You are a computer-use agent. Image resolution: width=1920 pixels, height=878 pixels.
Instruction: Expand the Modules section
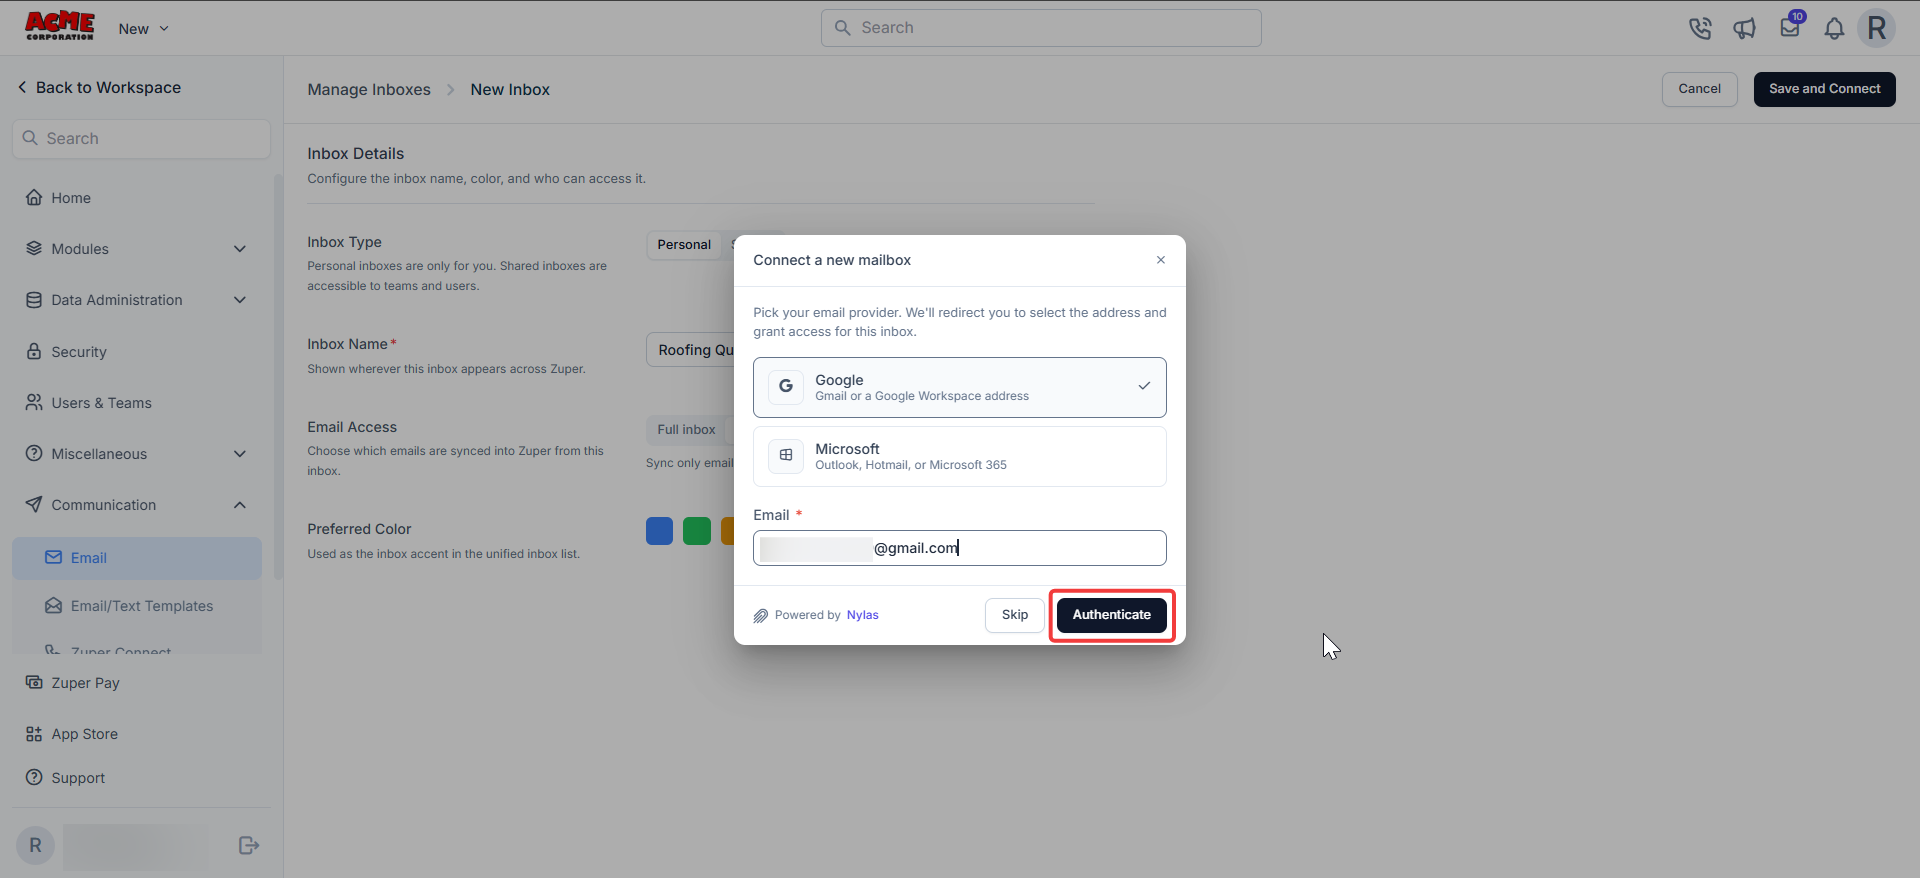coord(137,249)
